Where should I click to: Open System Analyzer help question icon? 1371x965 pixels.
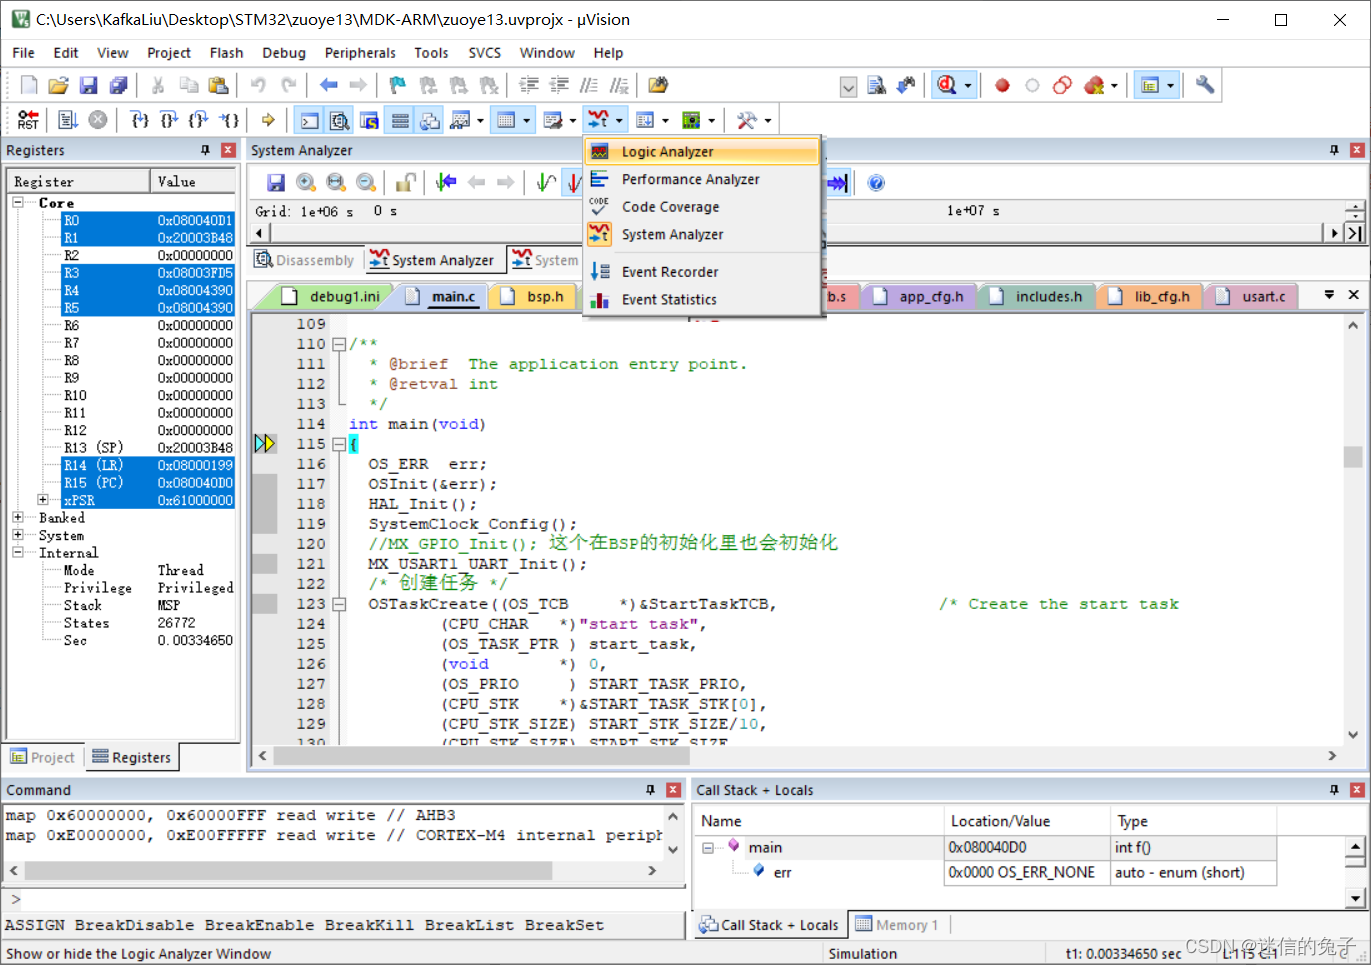pyautogui.click(x=876, y=183)
